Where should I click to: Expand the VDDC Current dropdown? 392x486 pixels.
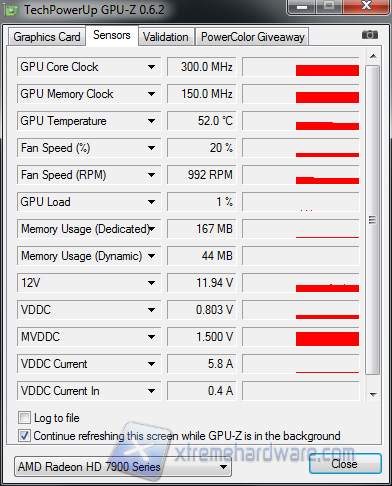[x=151, y=364]
